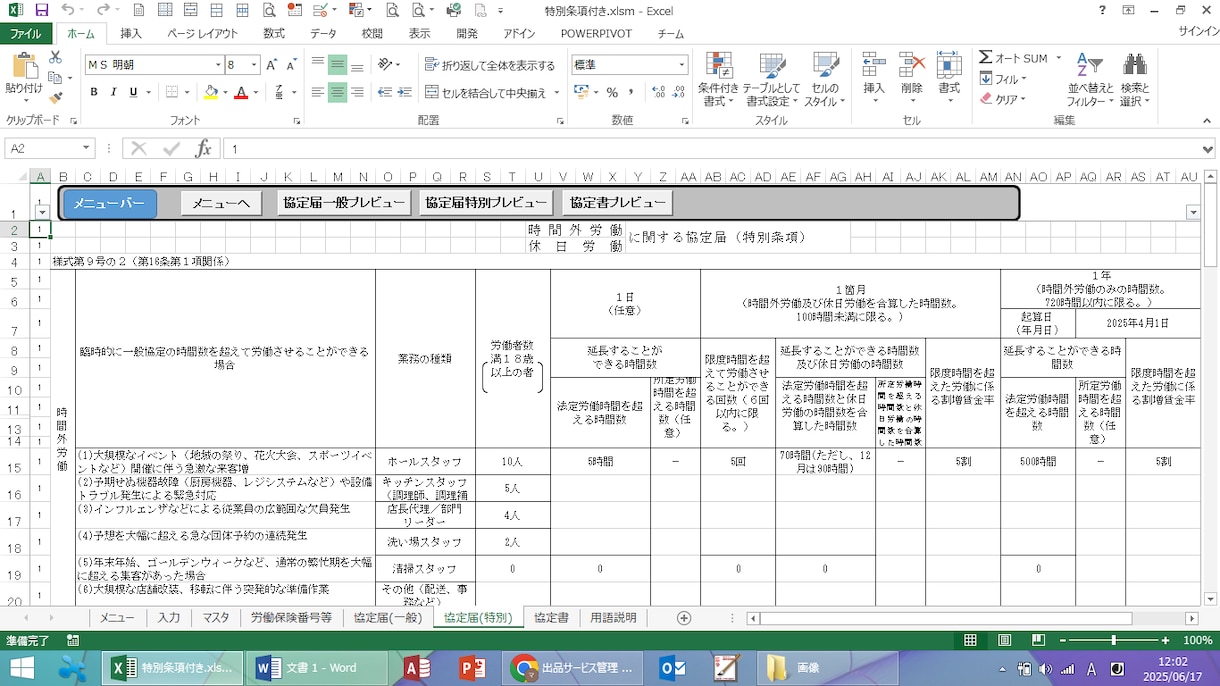The image size is (1220, 686).
Task: Open the 数式 ribbon tab
Action: coord(274,33)
